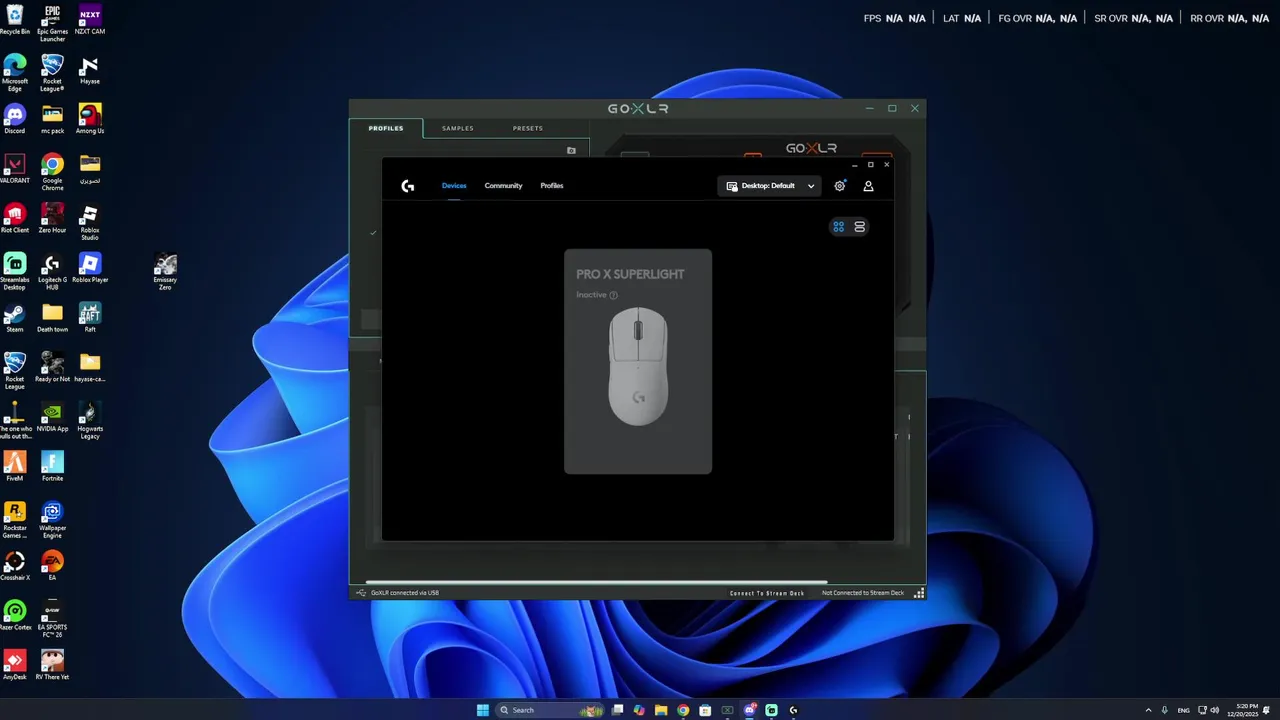Open the Steam desktop icon
Screen dimensions: 1280x720
pyautogui.click(x=15, y=317)
